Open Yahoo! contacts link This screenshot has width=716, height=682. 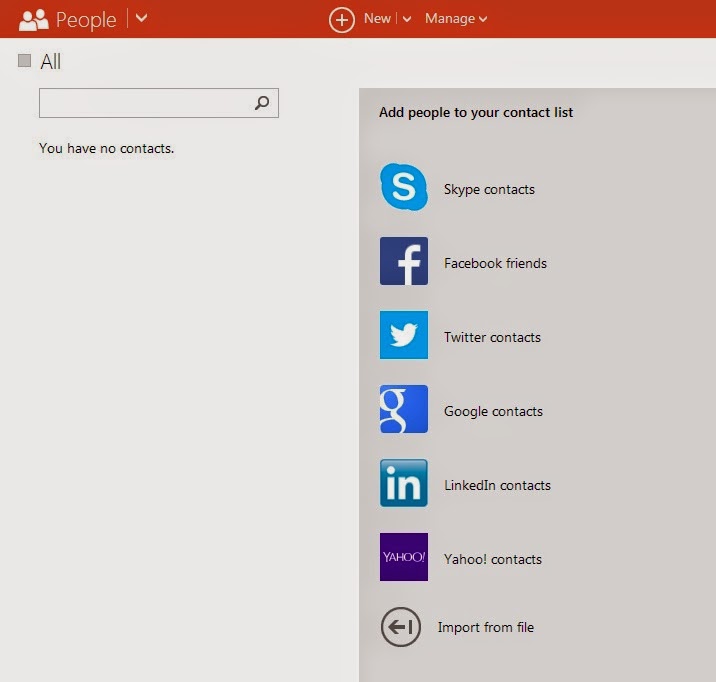pyautogui.click(x=493, y=559)
